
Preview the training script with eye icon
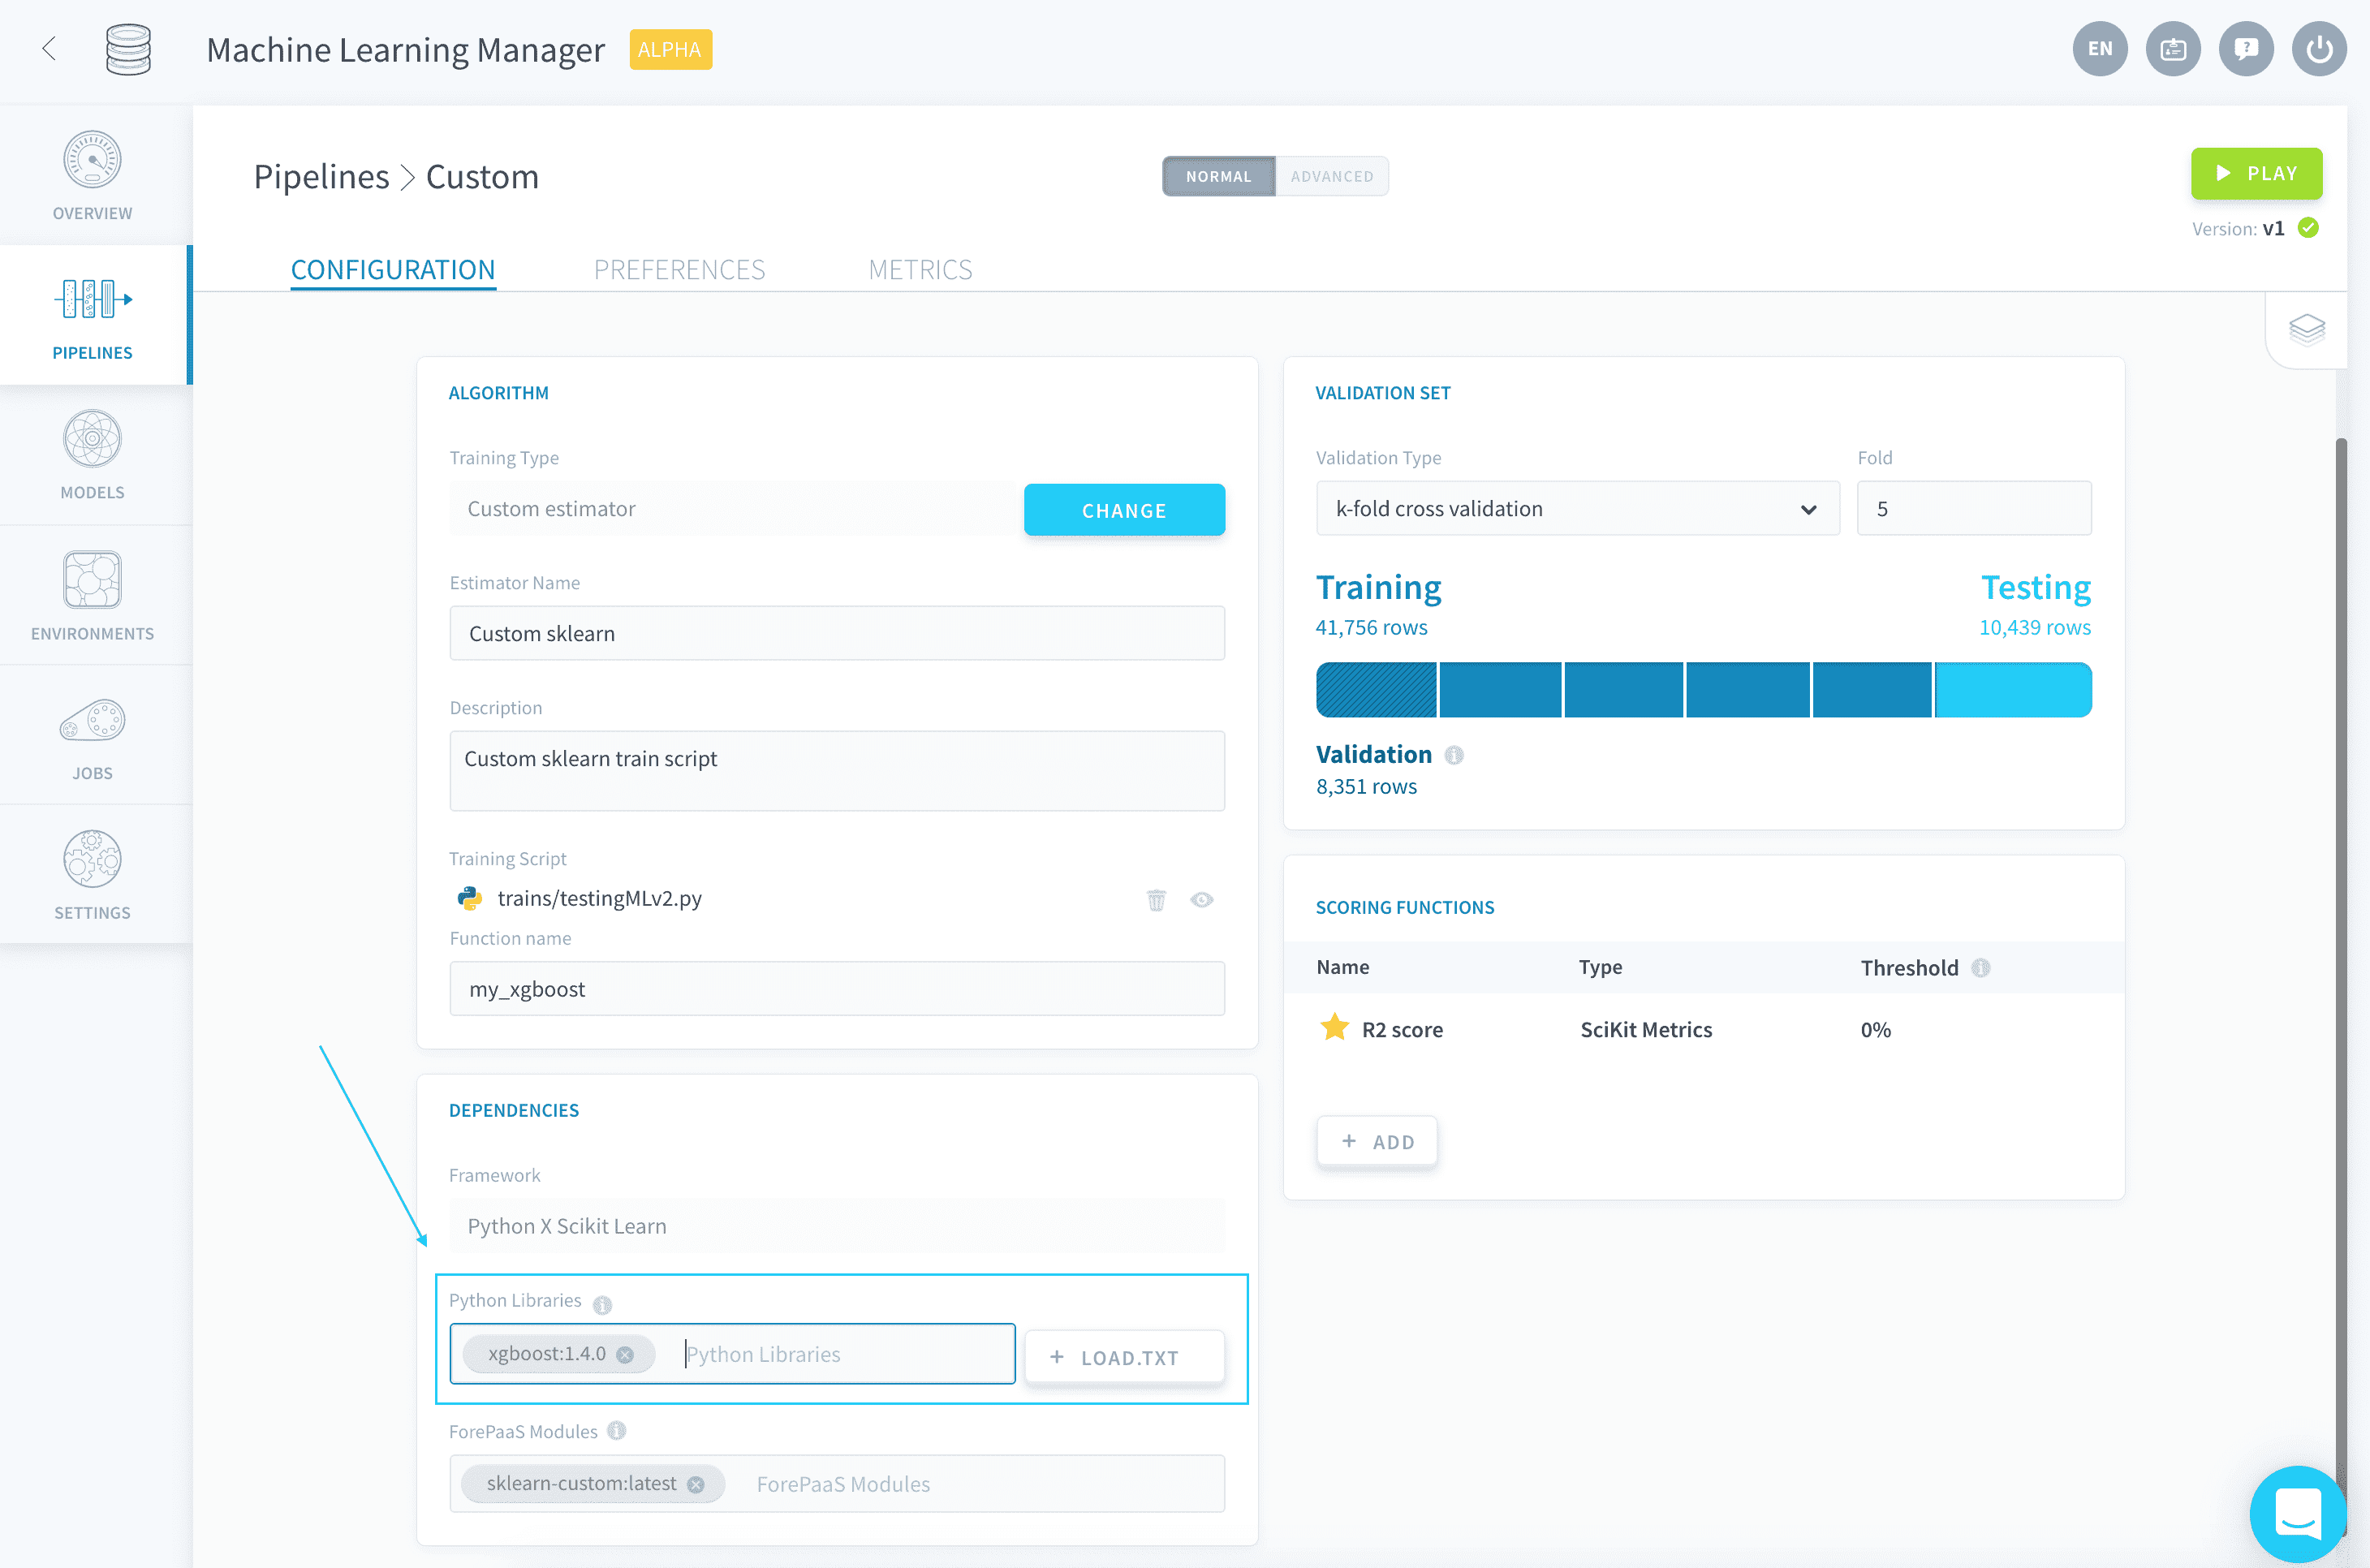(x=1202, y=899)
